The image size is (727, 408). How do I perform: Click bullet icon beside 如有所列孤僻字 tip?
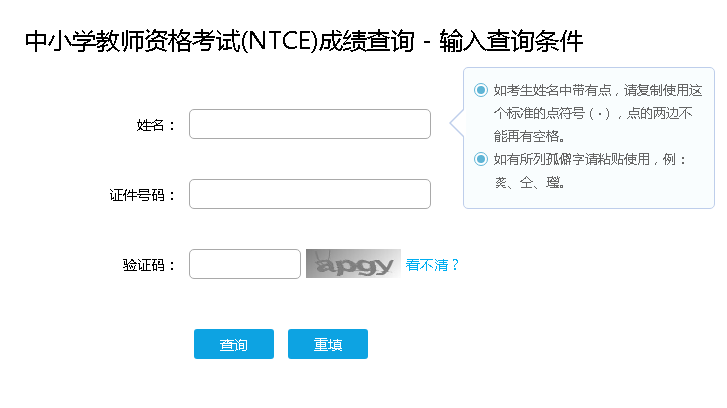point(481,159)
